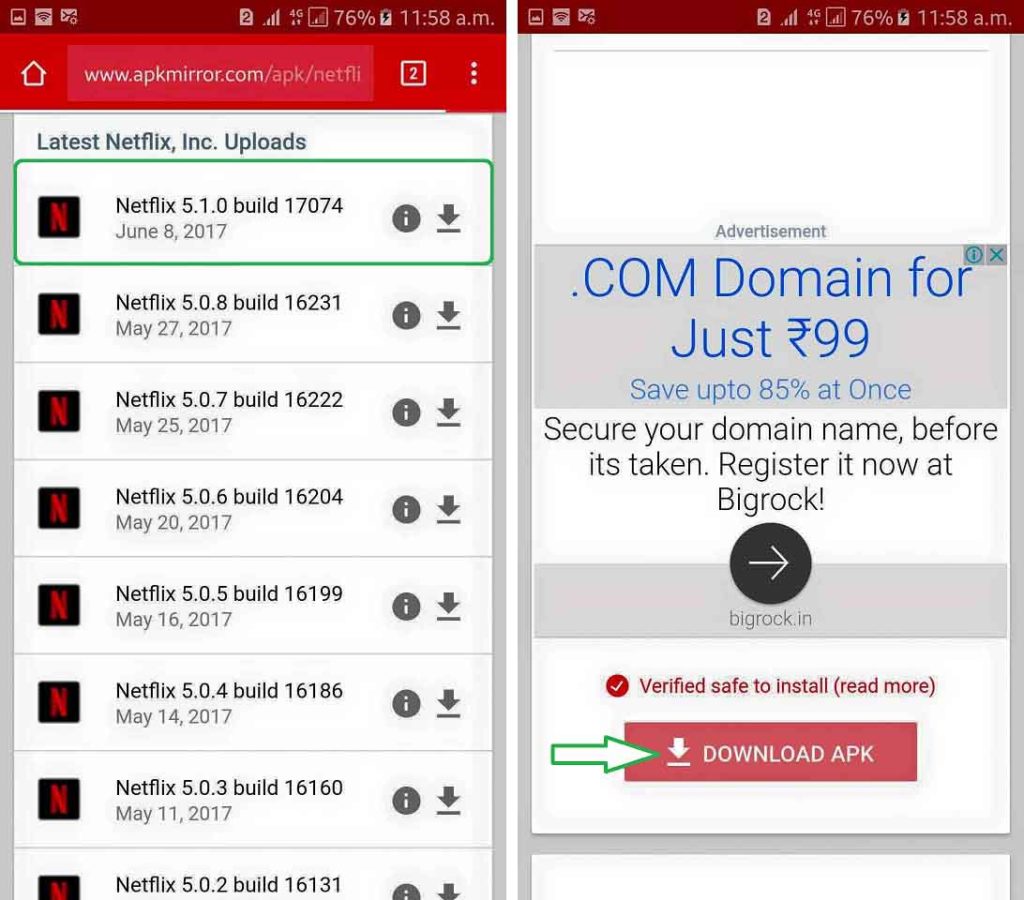
Task: Tap left phone's Wi-Fi status bar icon
Action: 43,17
